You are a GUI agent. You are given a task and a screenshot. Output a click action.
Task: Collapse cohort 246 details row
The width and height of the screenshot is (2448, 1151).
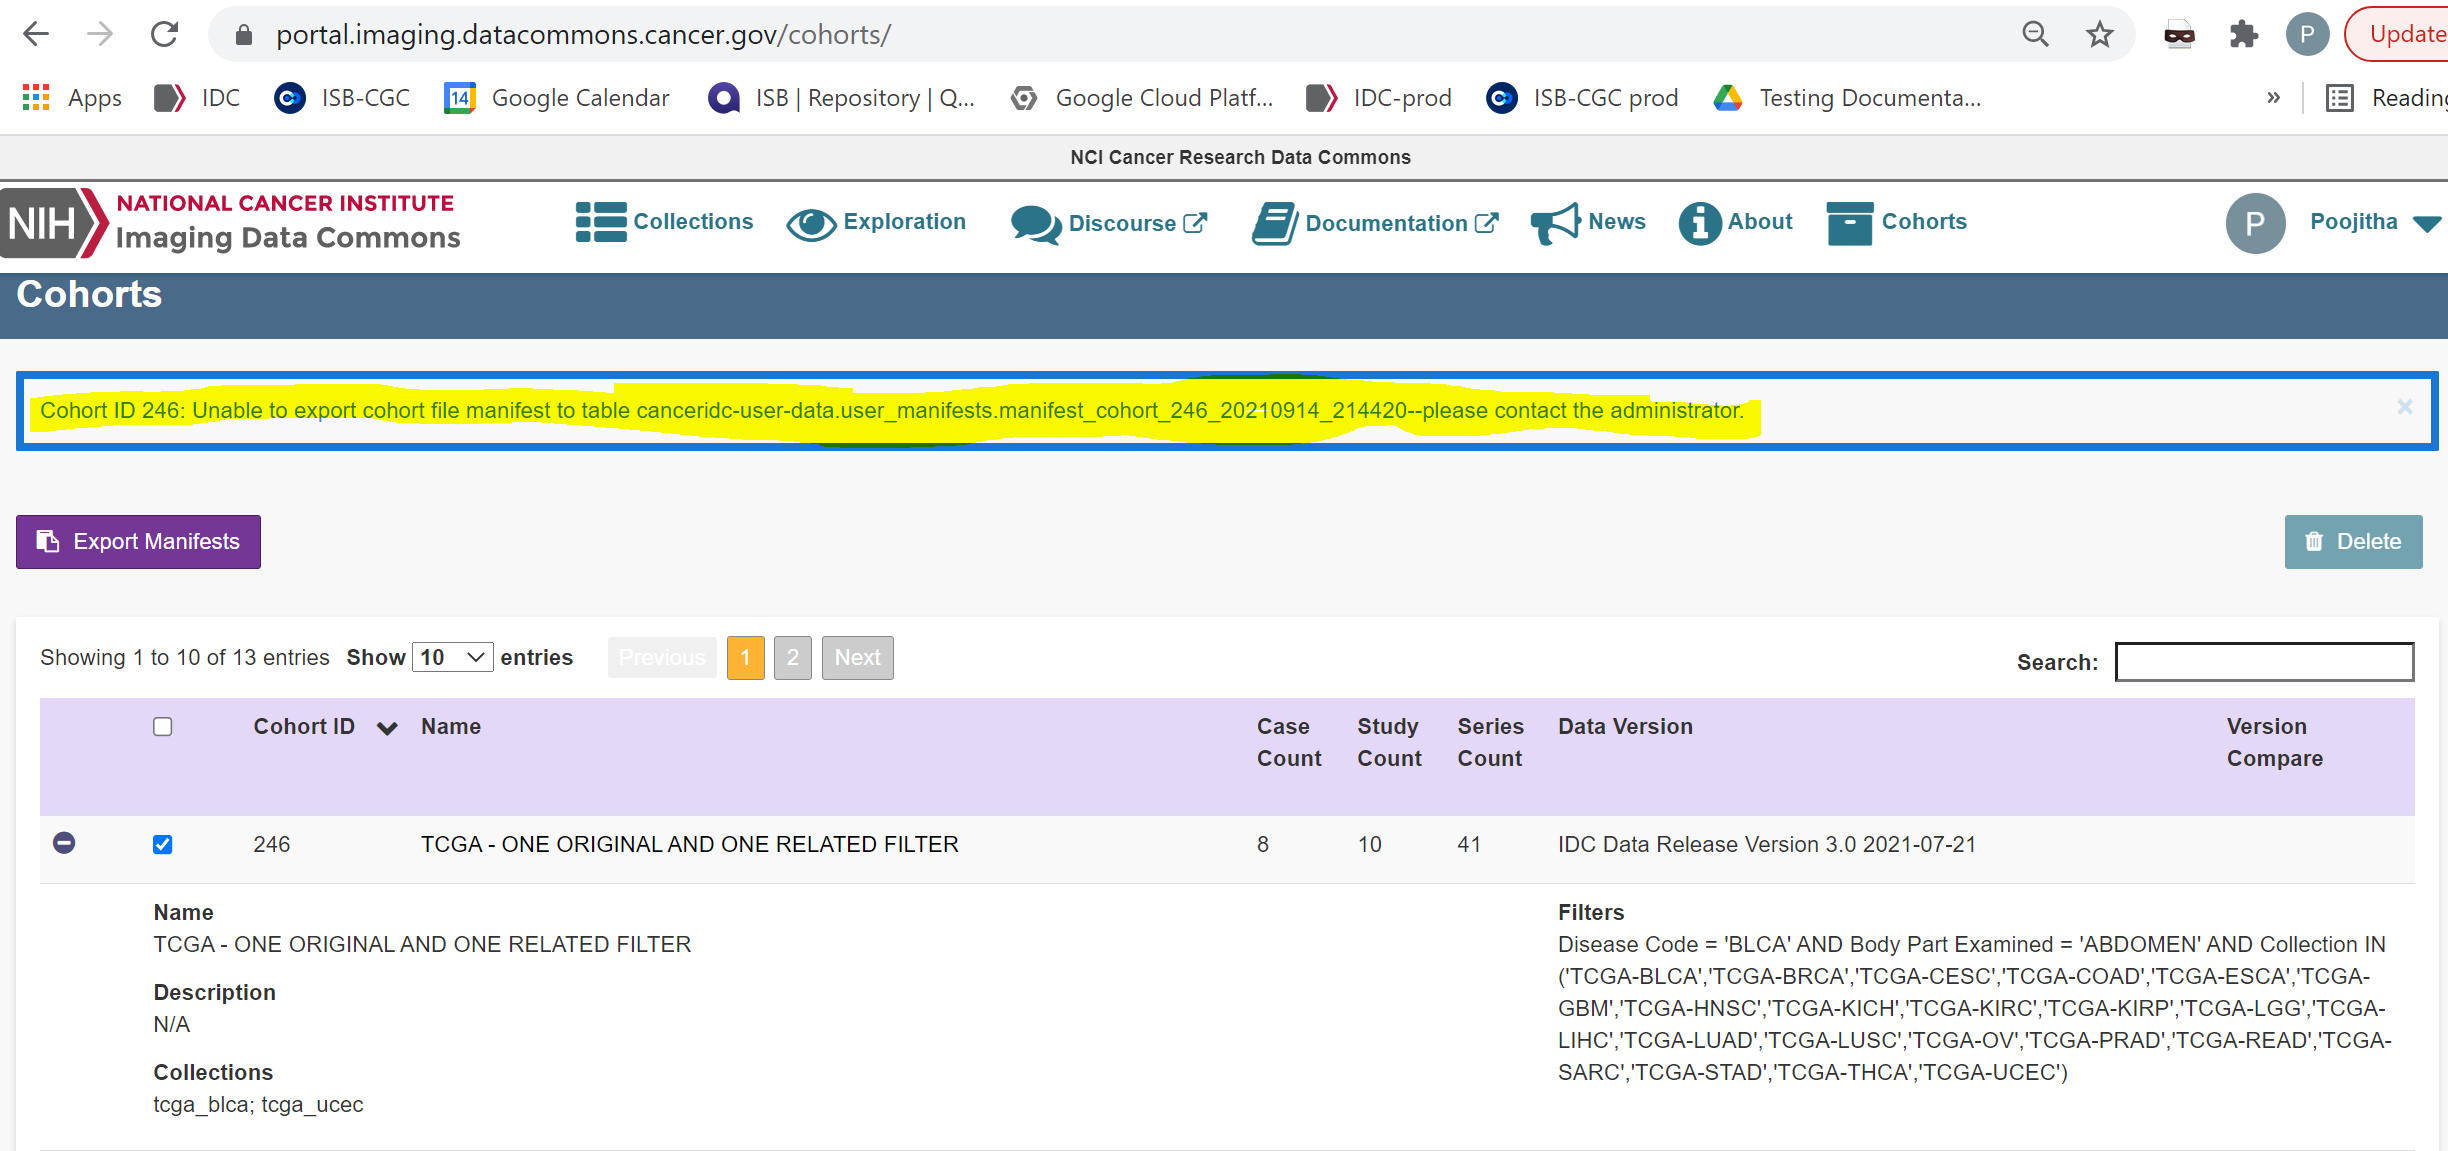pos(64,843)
